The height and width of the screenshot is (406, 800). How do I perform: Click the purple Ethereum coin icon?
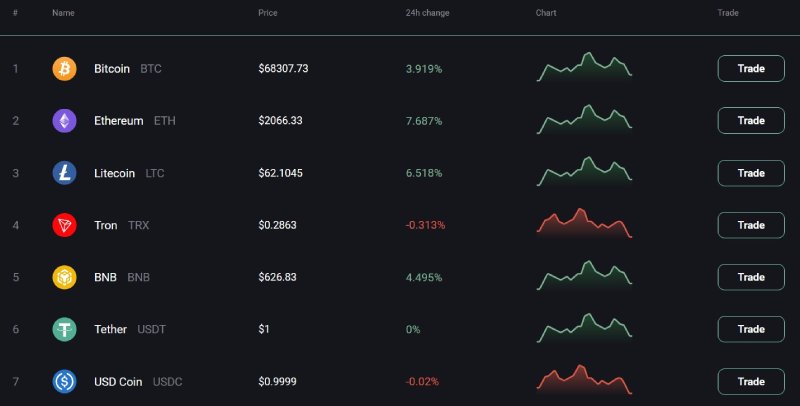pos(64,121)
